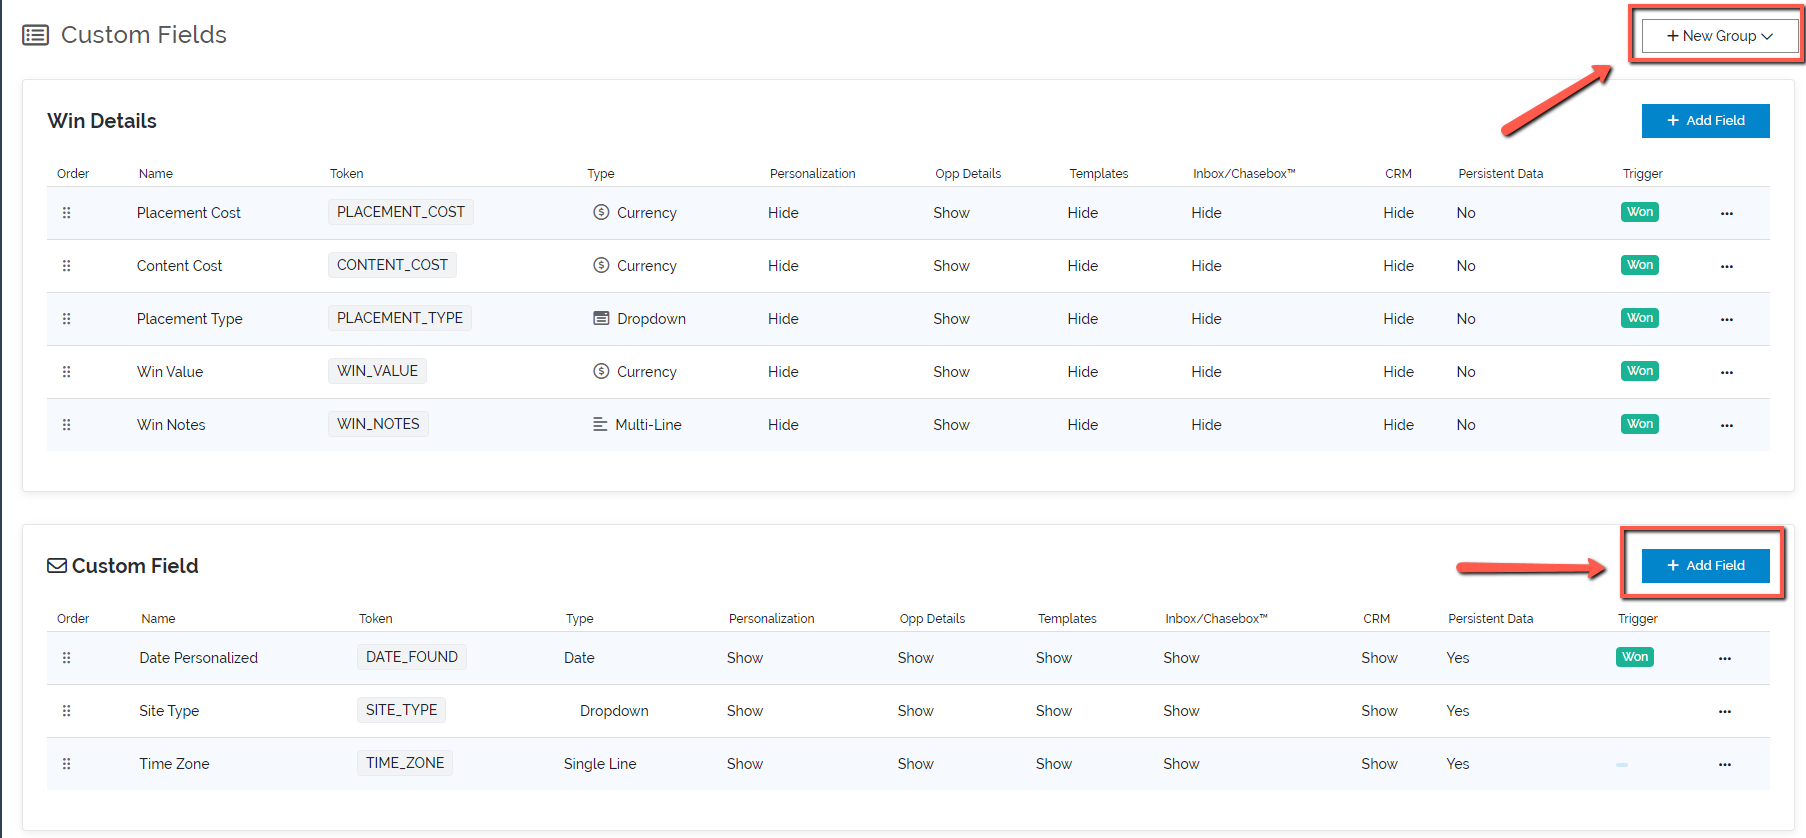Image resolution: width=1806 pixels, height=838 pixels.
Task: Click the Custom Field group title
Action: (x=135, y=566)
